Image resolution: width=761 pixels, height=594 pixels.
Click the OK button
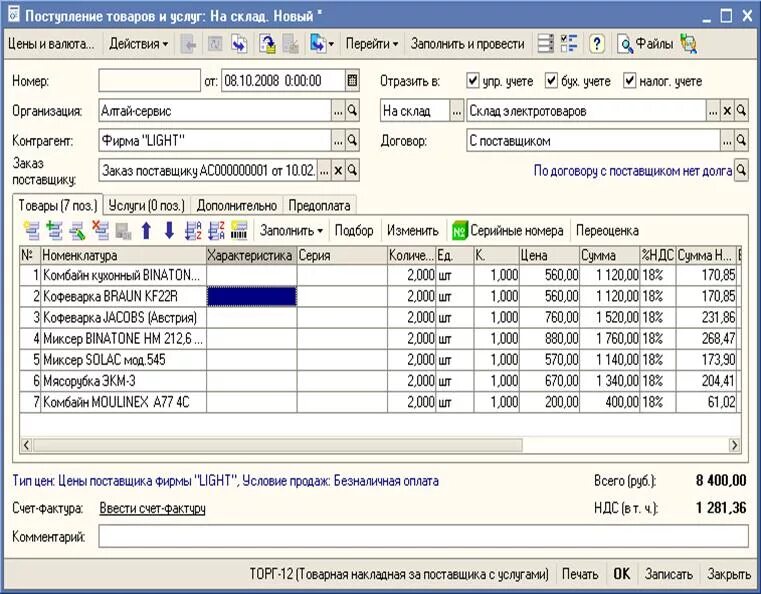622,574
